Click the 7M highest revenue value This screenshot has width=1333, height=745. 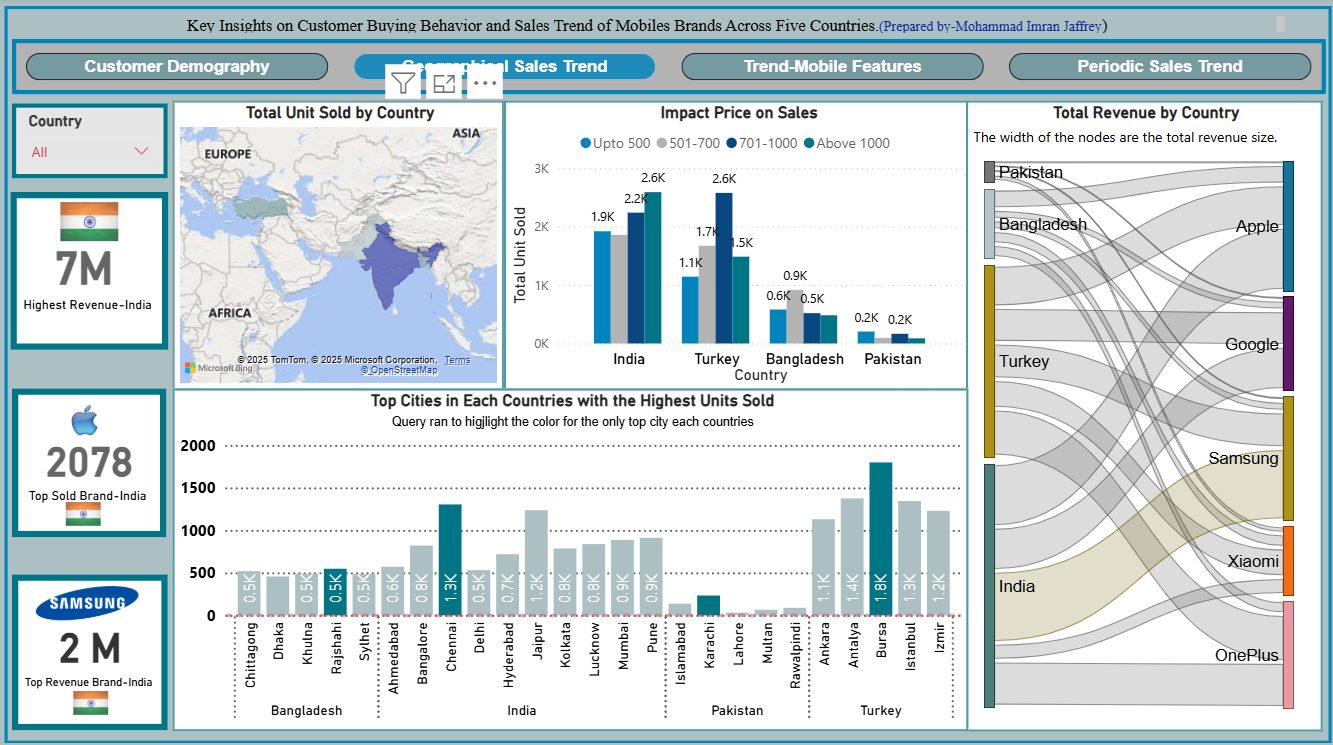click(84, 270)
